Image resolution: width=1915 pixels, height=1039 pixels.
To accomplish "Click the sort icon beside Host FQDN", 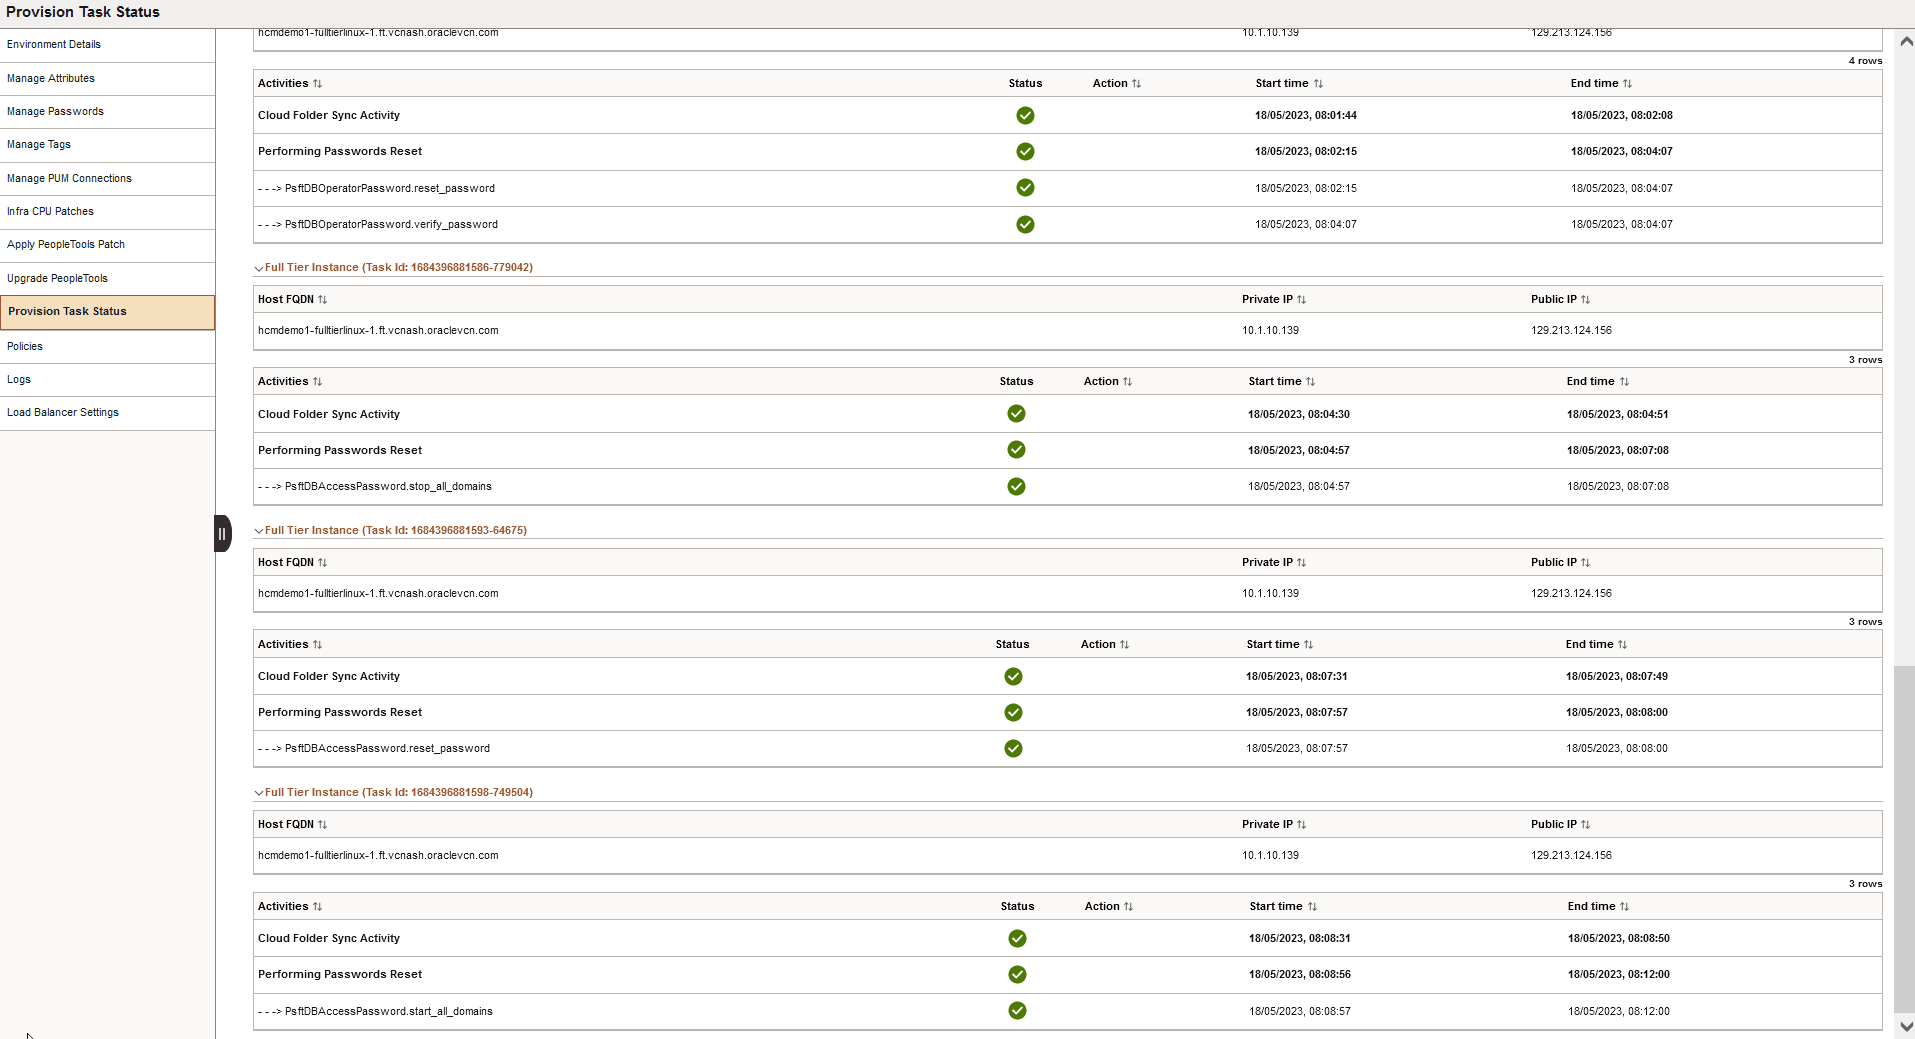I will point(322,299).
